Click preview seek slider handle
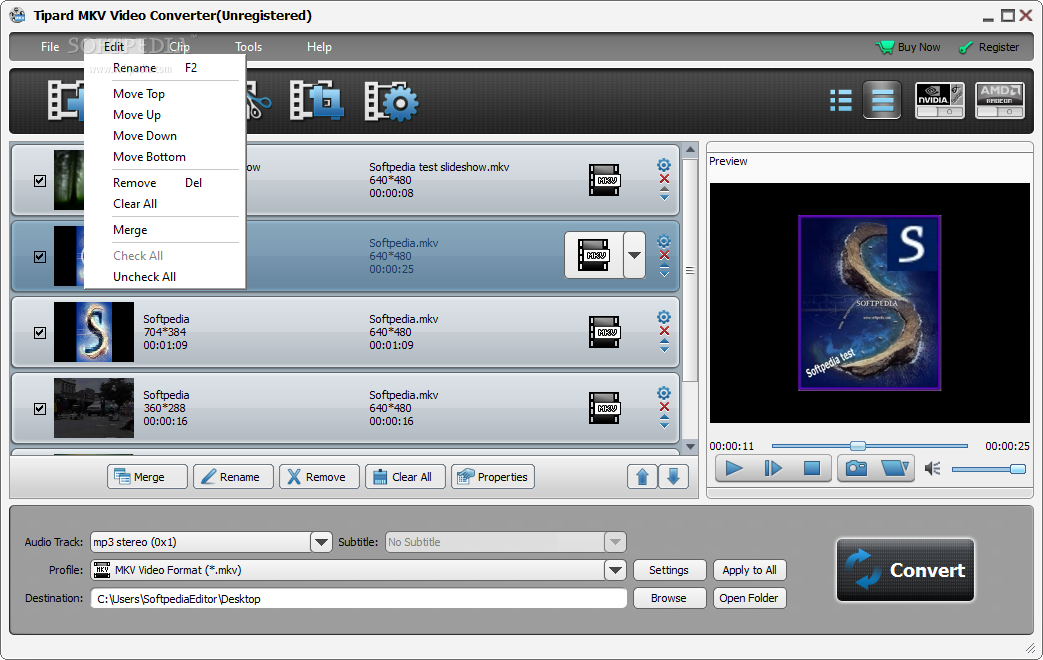The width and height of the screenshot is (1043, 660). [858, 446]
